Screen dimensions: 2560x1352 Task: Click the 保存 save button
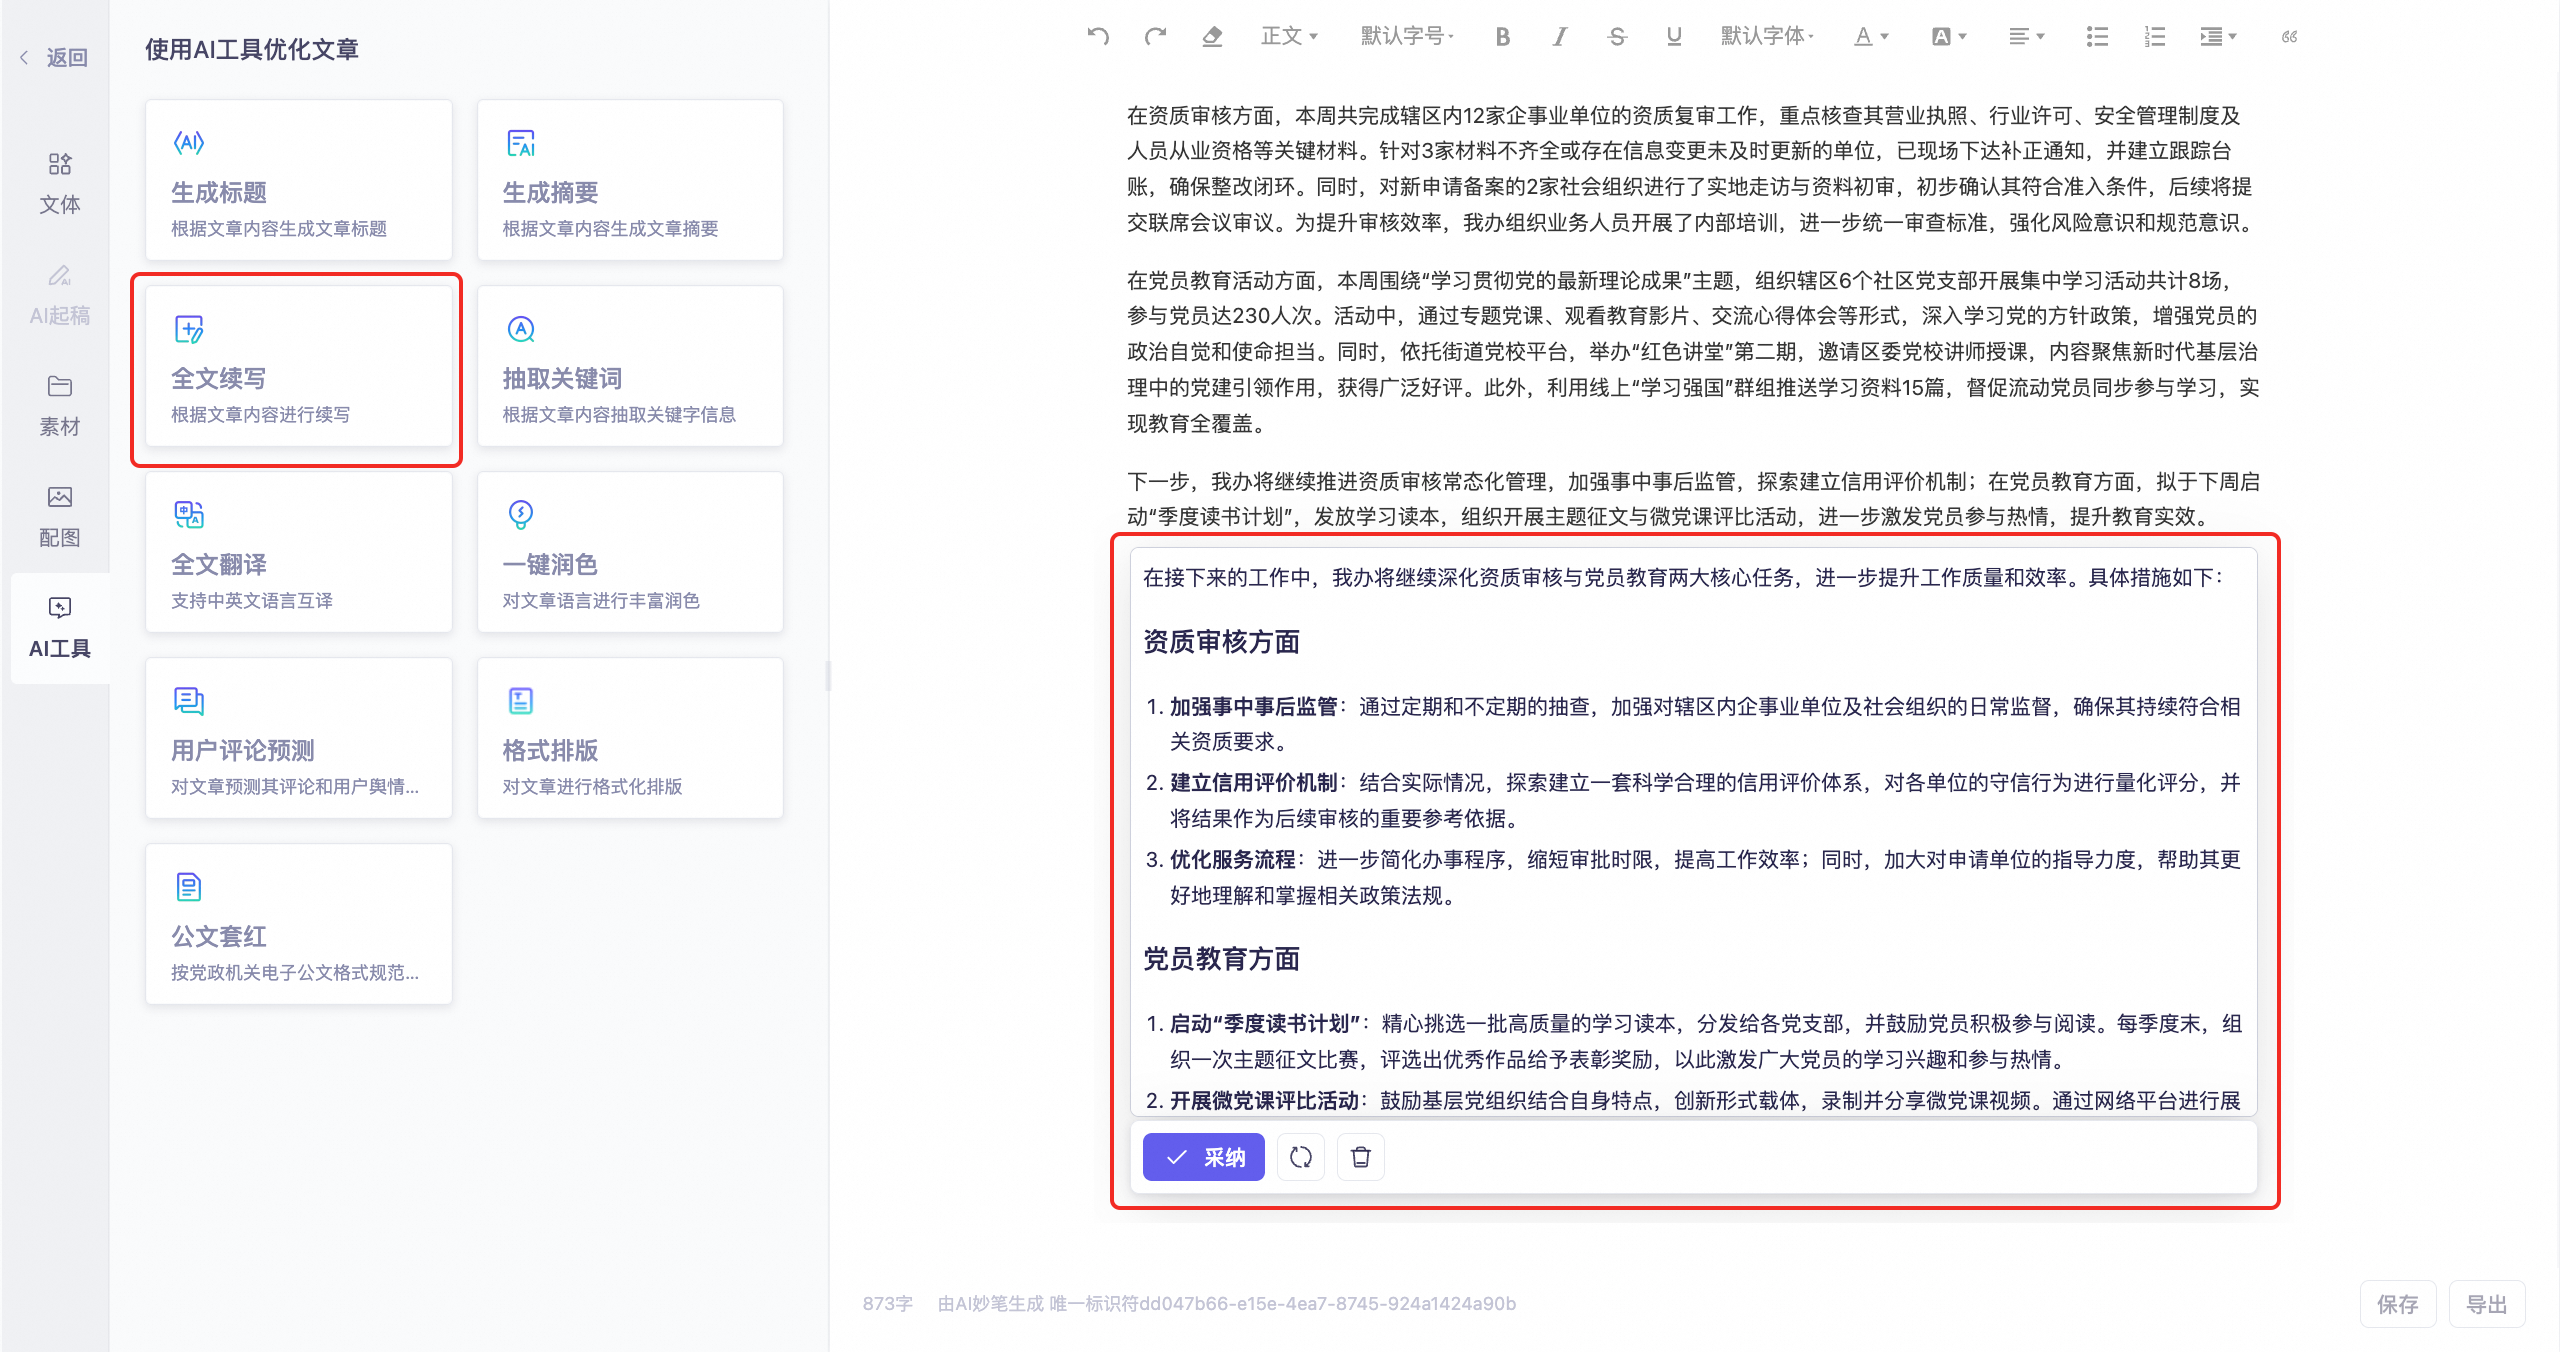[2397, 1304]
